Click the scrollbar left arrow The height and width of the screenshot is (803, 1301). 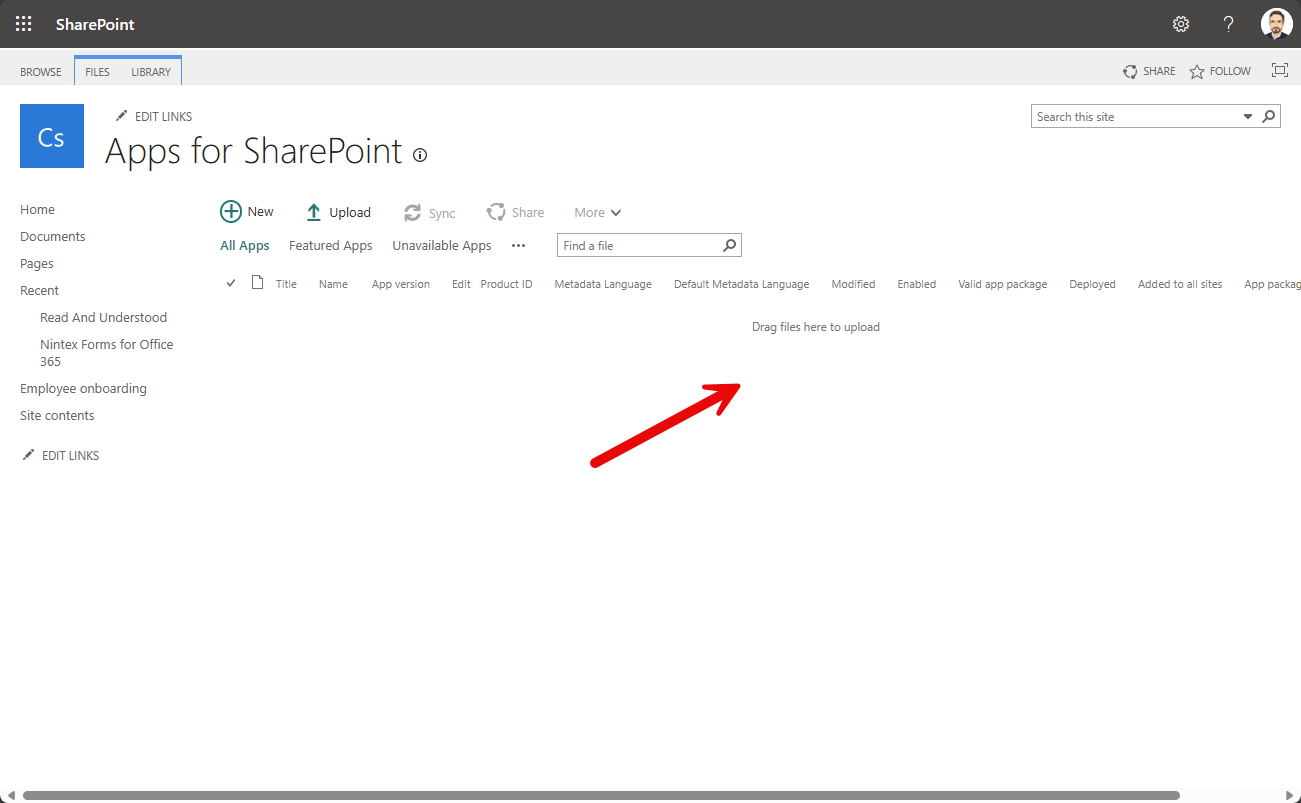pyautogui.click(x=9, y=796)
